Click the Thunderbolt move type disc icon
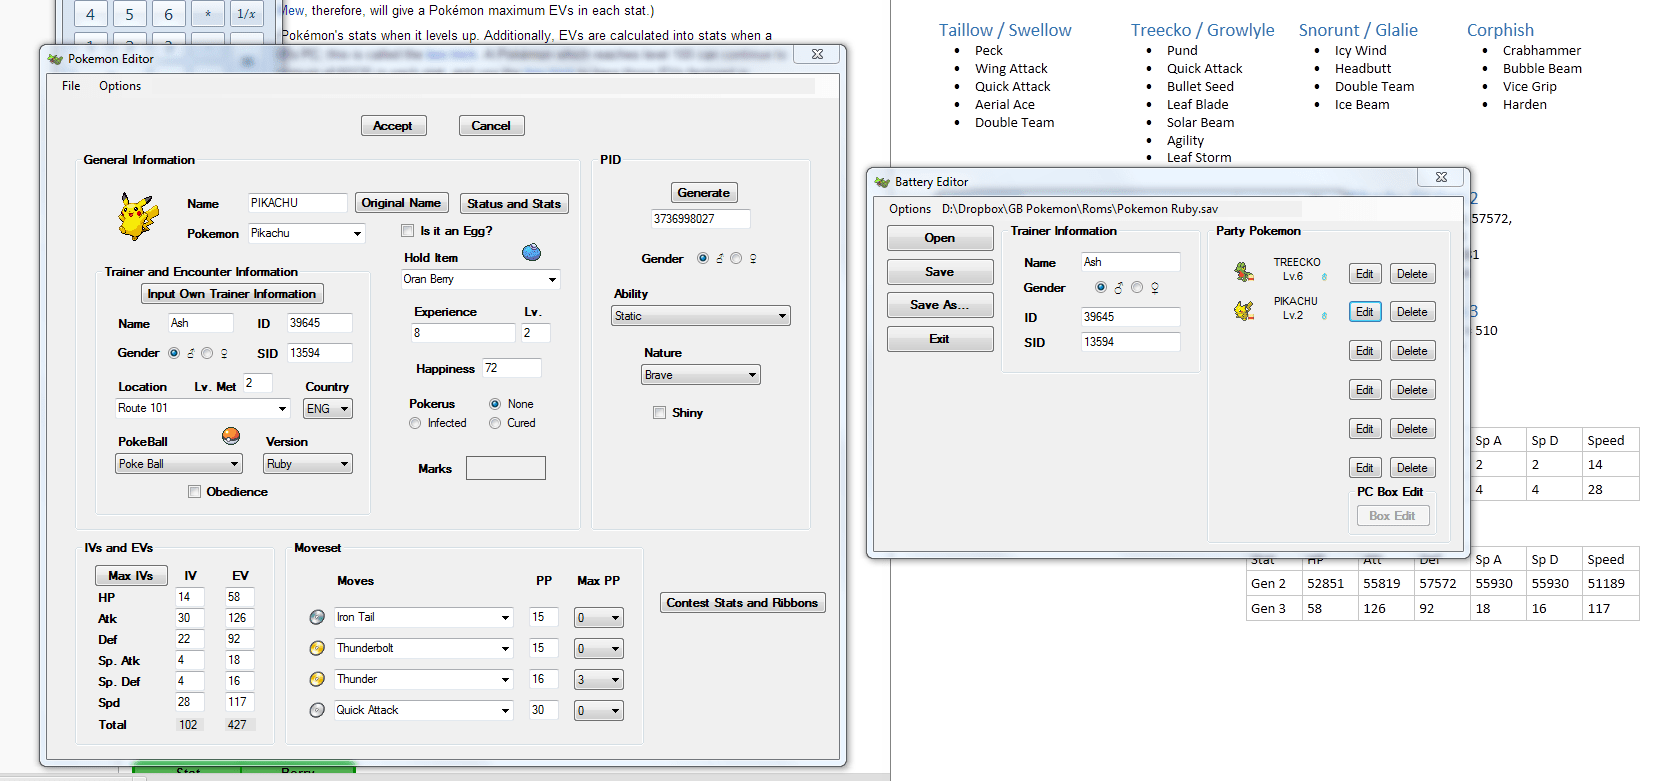This screenshot has height=781, width=1667. pos(317,648)
